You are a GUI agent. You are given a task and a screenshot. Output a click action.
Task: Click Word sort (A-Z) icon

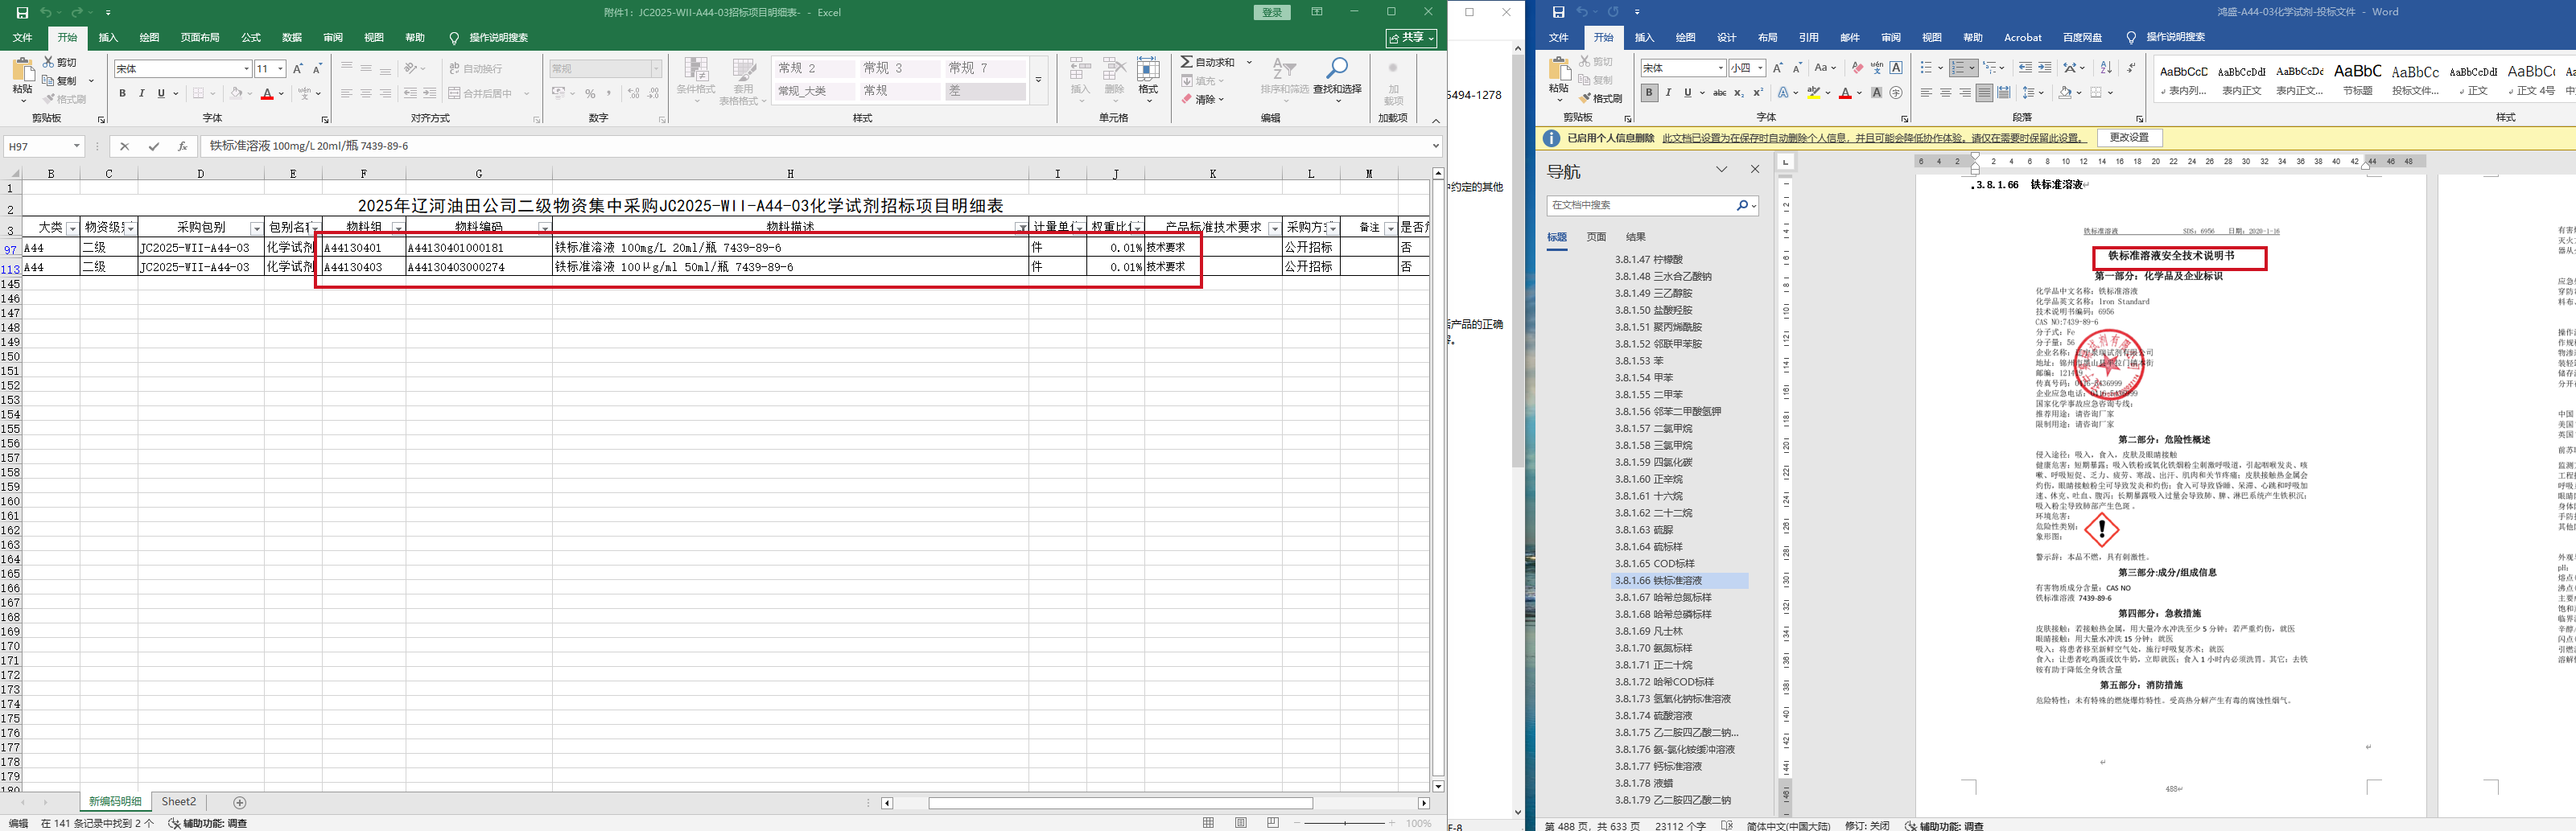[2106, 68]
